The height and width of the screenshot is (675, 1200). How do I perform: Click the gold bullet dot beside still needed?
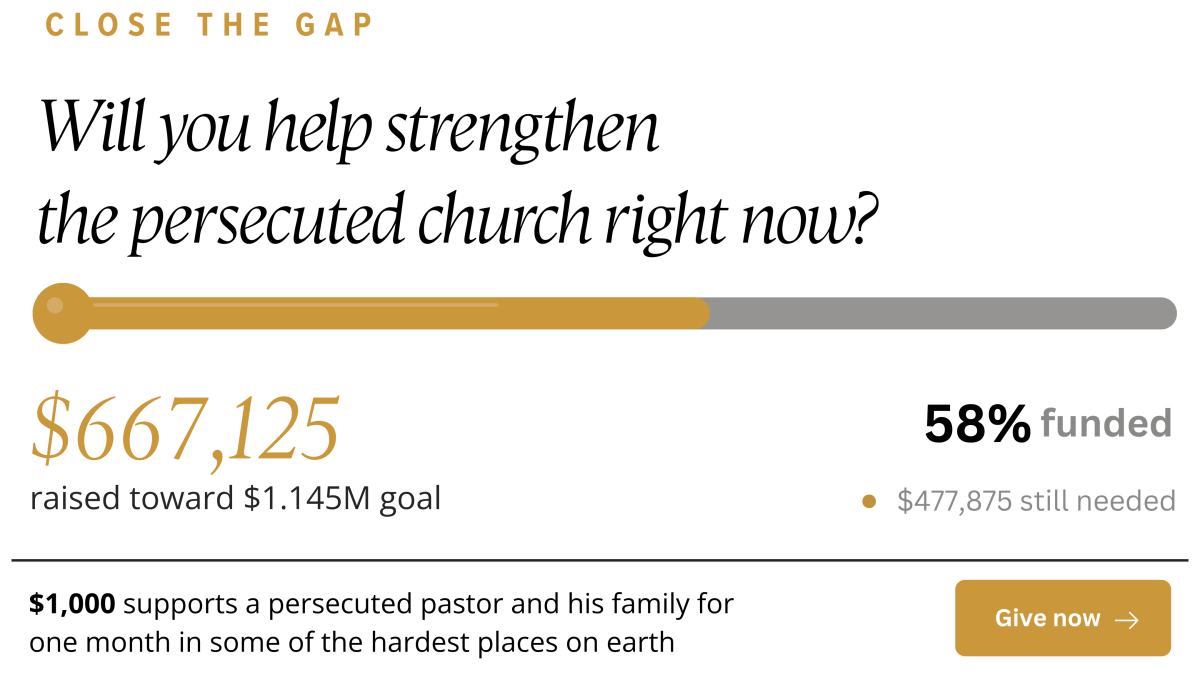(869, 501)
